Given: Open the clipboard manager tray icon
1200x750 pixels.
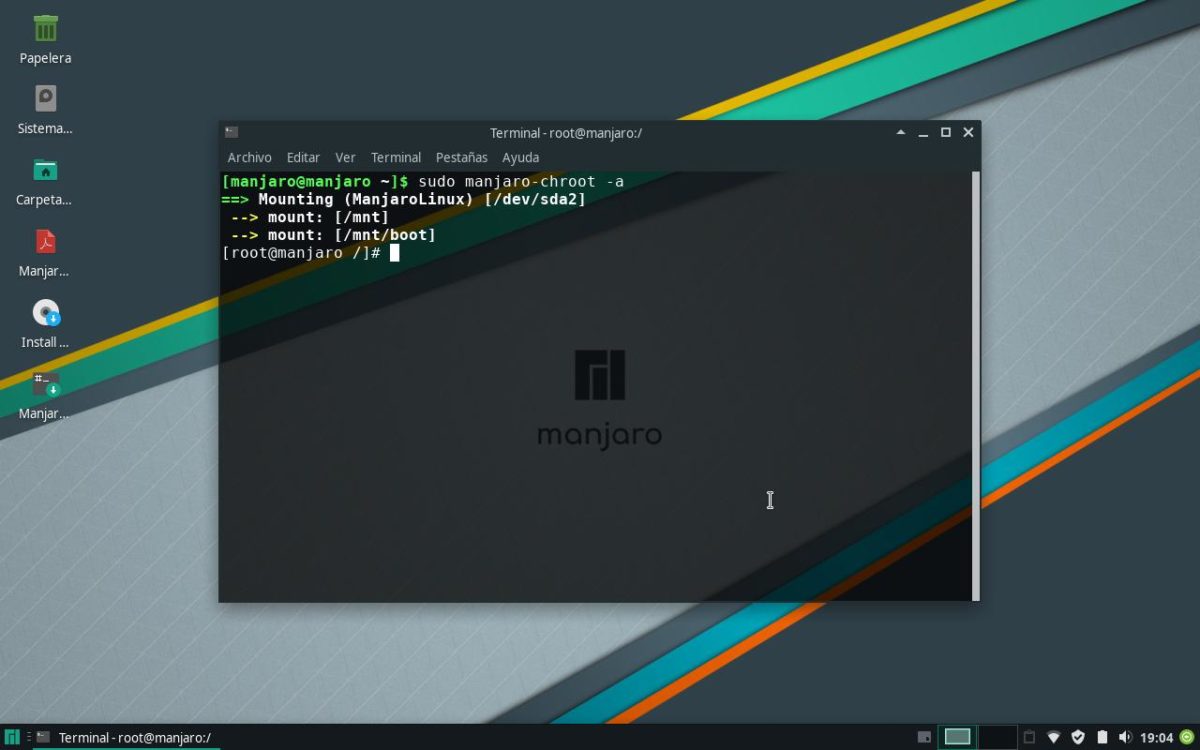Looking at the screenshot, I should [x=1029, y=737].
